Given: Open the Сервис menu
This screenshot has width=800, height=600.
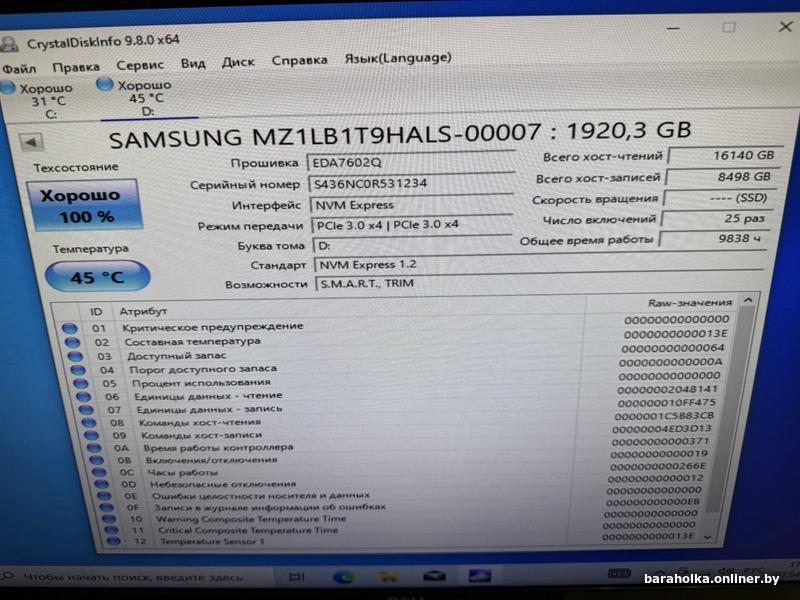Looking at the screenshot, I should tap(140, 65).
